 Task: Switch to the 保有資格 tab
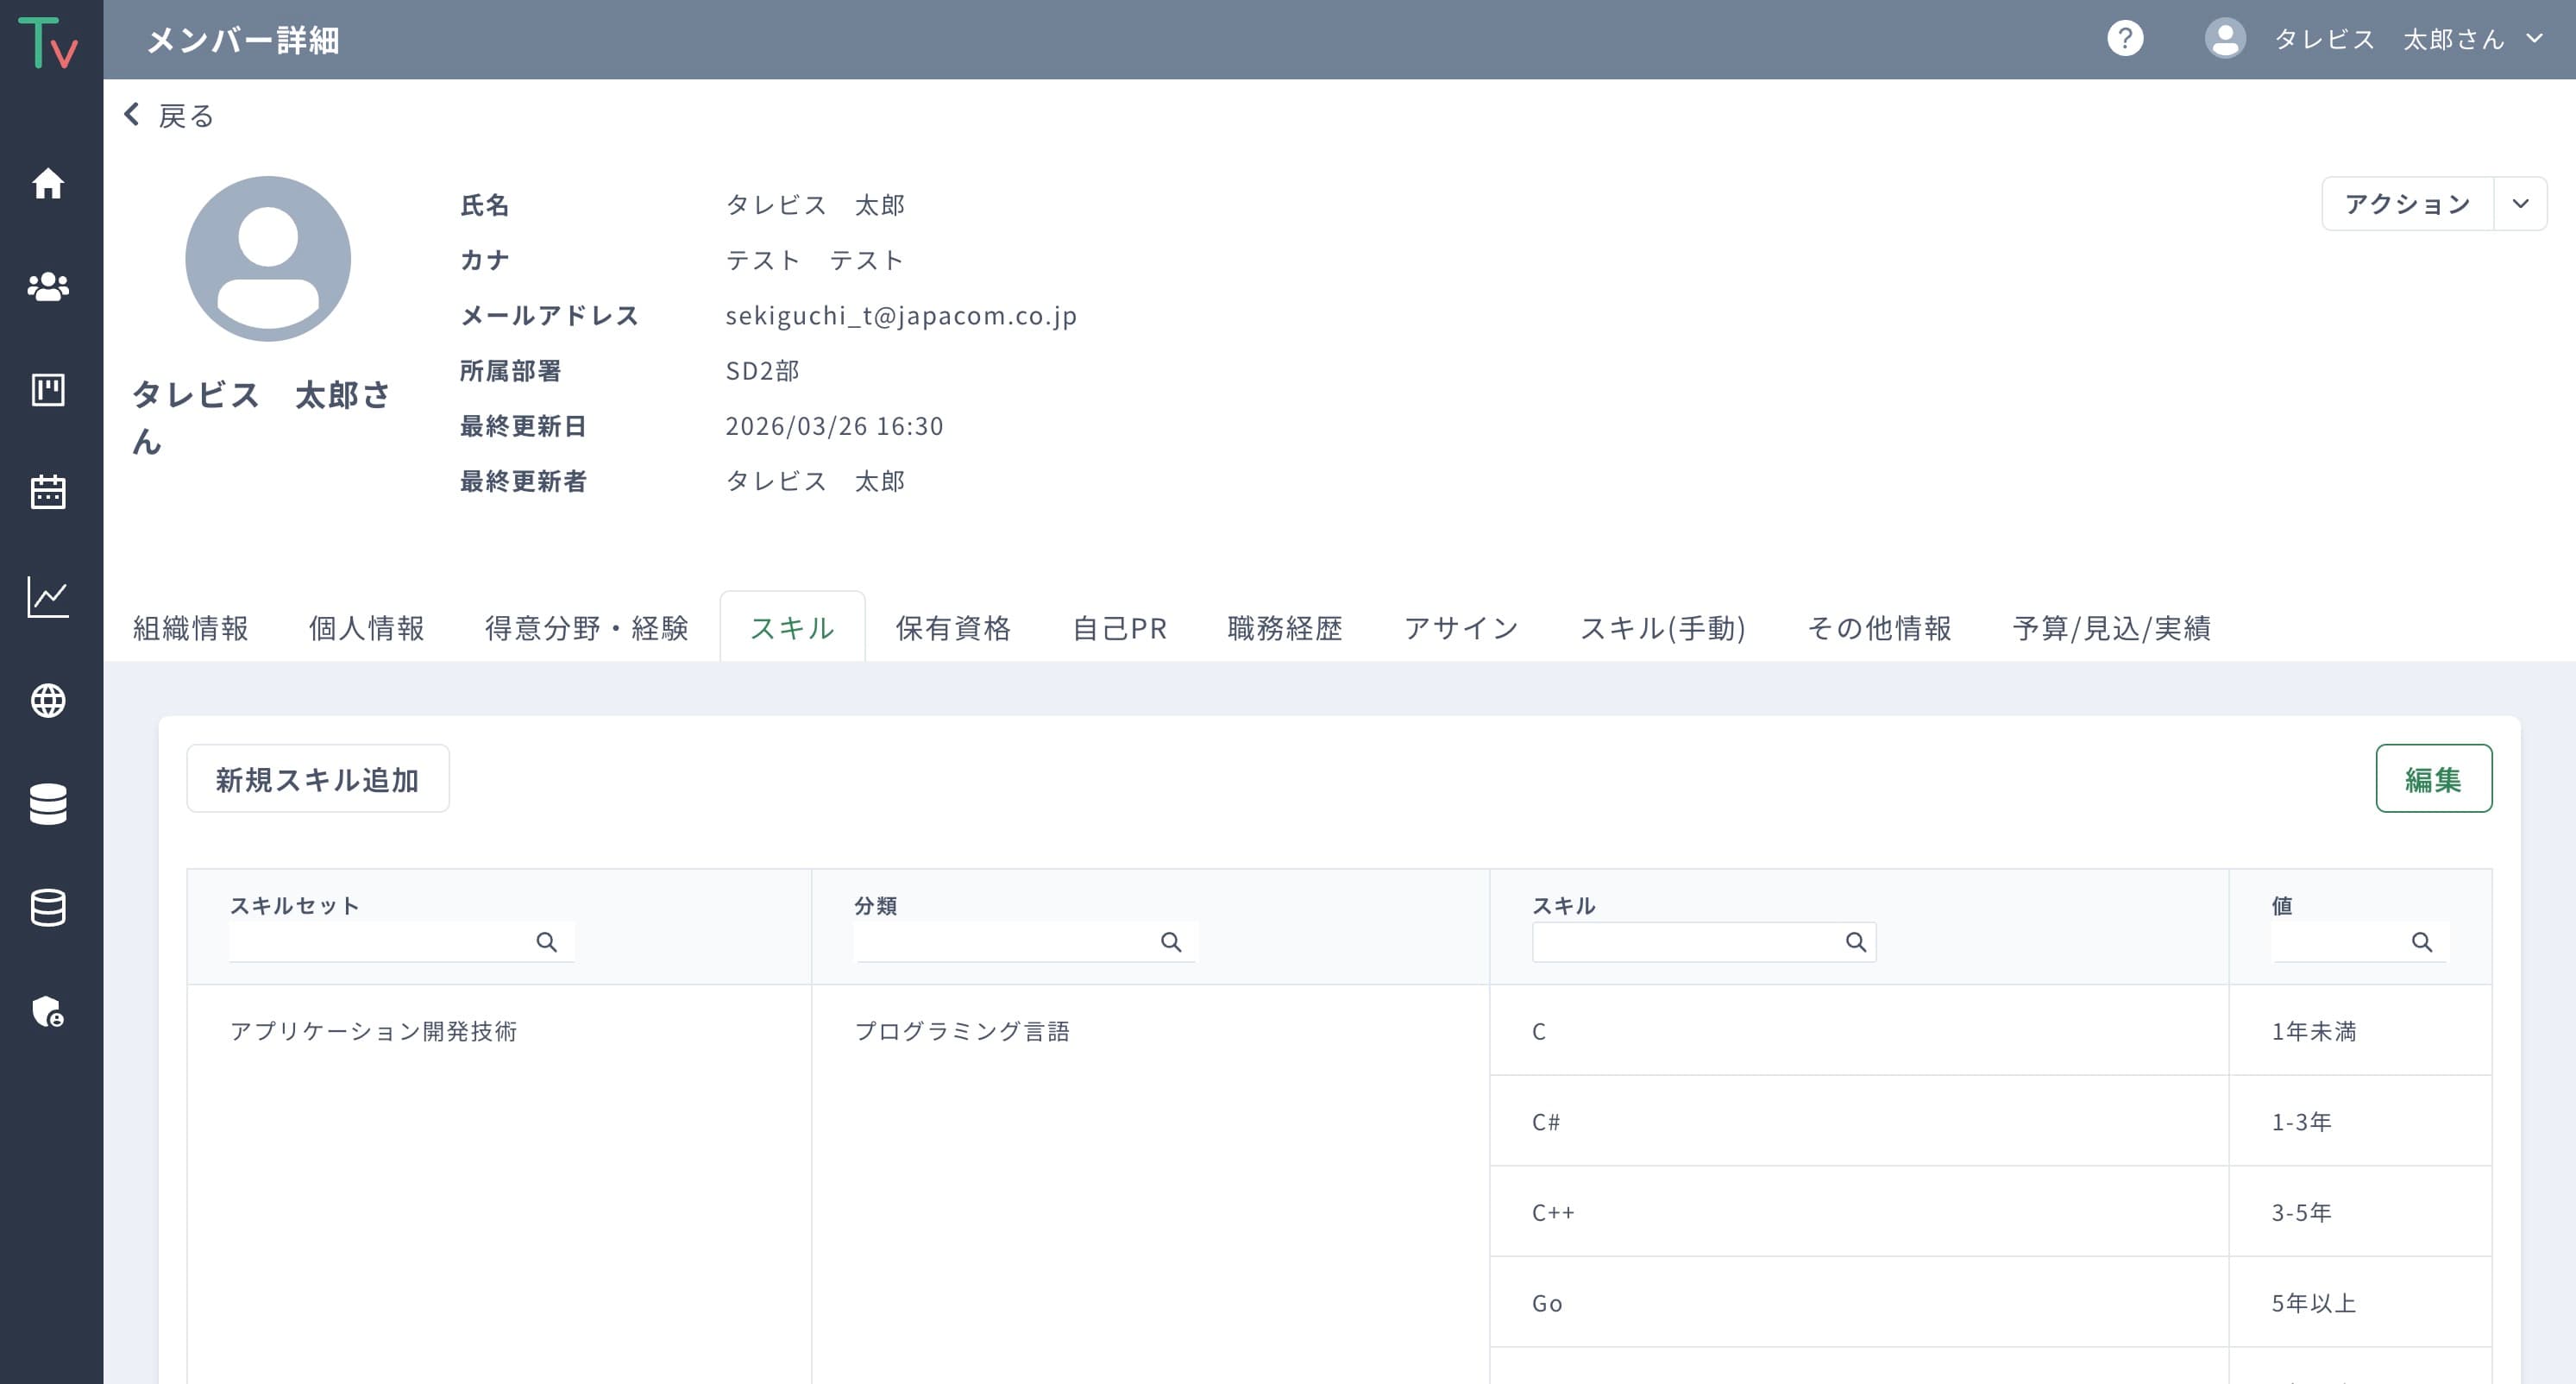click(954, 628)
